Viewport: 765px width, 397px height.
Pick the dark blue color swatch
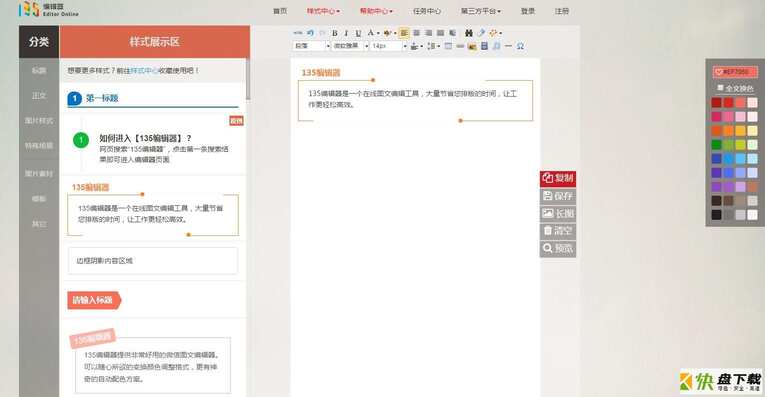716,159
